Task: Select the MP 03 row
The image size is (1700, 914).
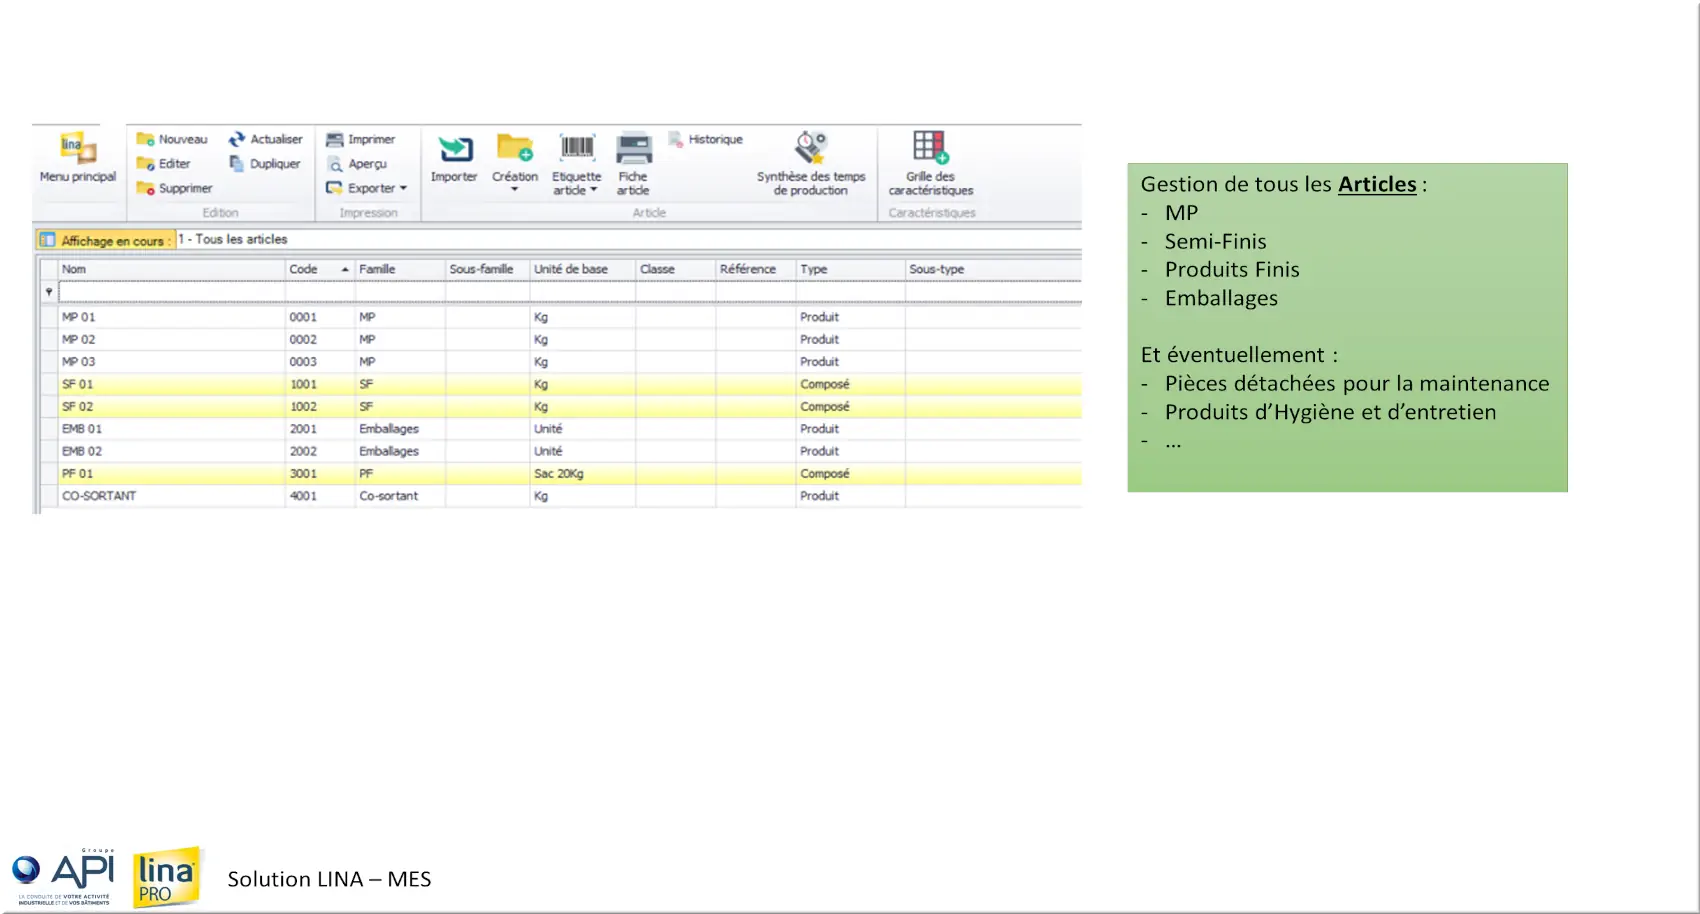Action: click(x=560, y=362)
